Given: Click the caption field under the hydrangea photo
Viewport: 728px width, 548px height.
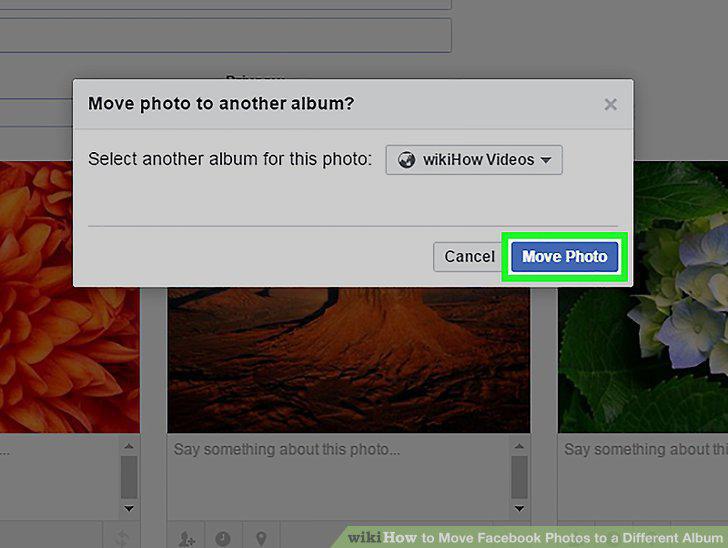Looking at the screenshot, I should tap(643, 477).
